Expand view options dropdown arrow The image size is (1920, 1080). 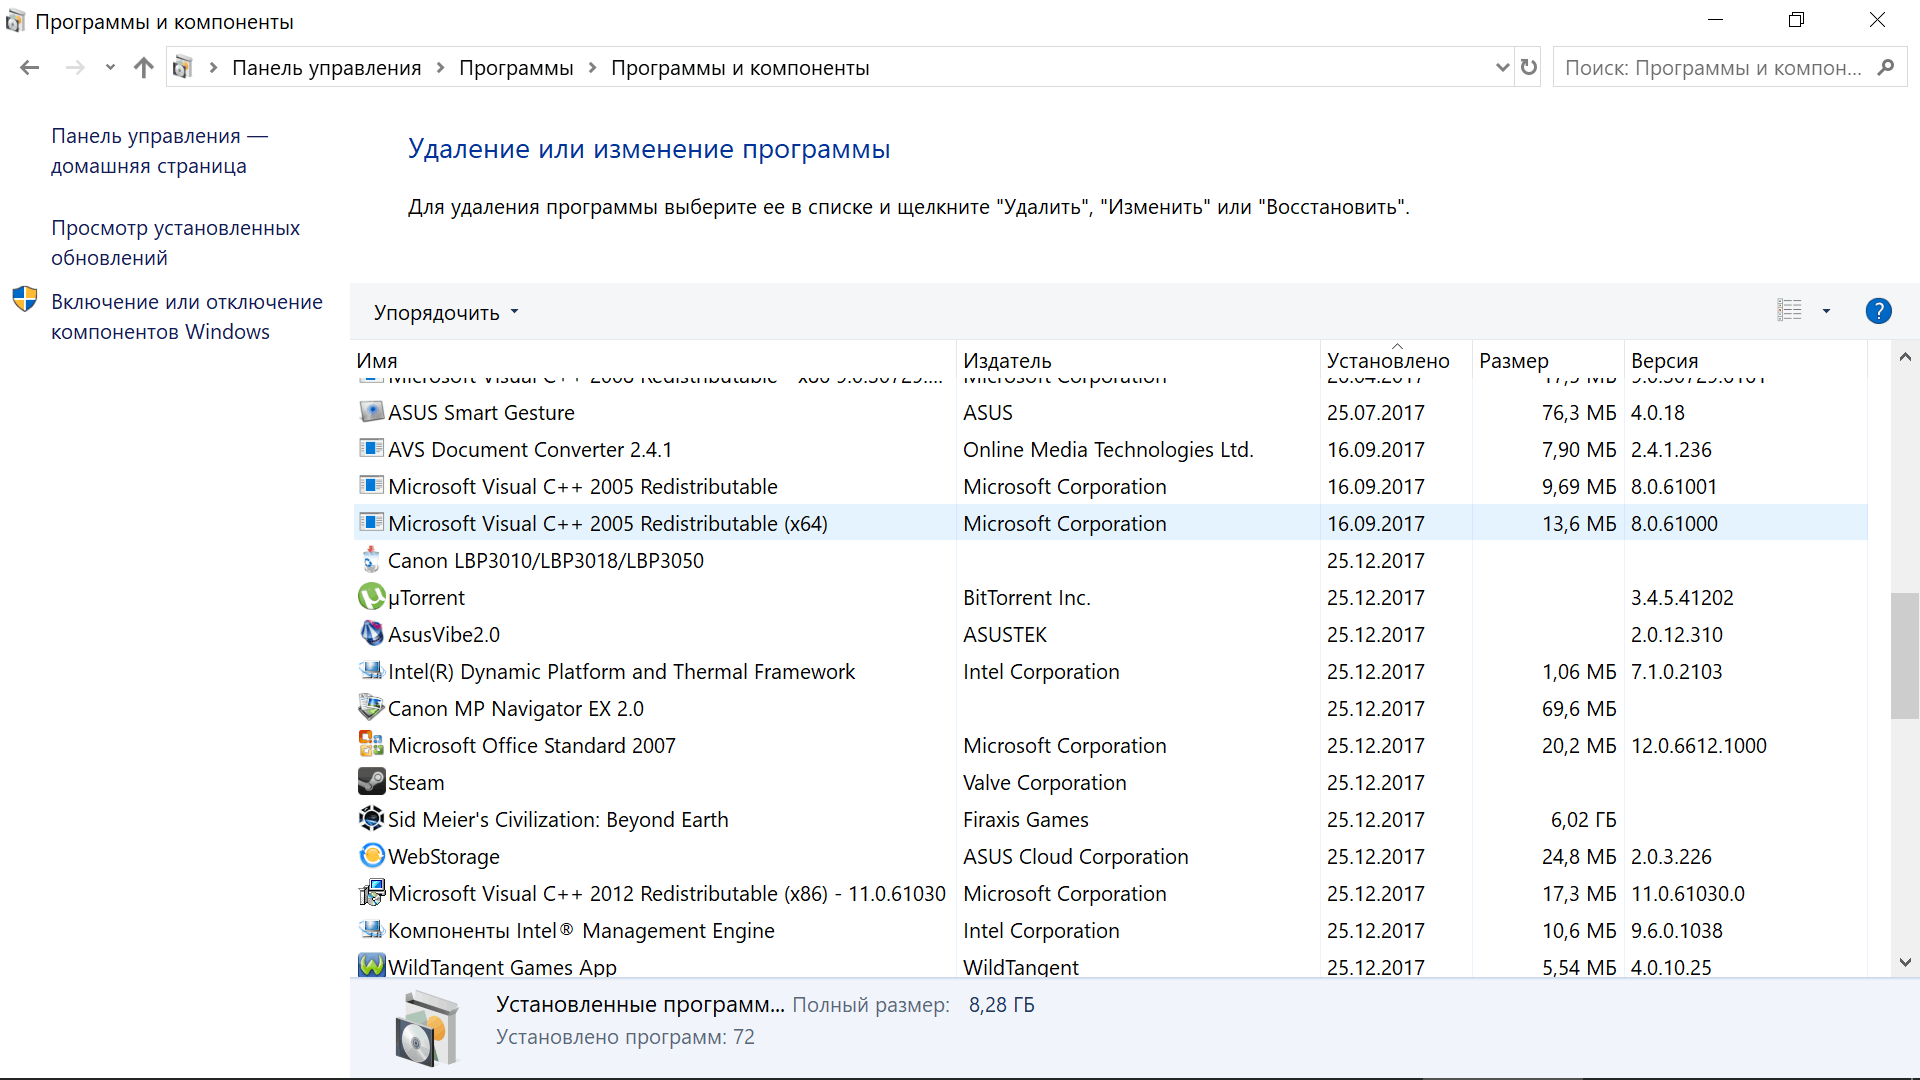pyautogui.click(x=1826, y=311)
